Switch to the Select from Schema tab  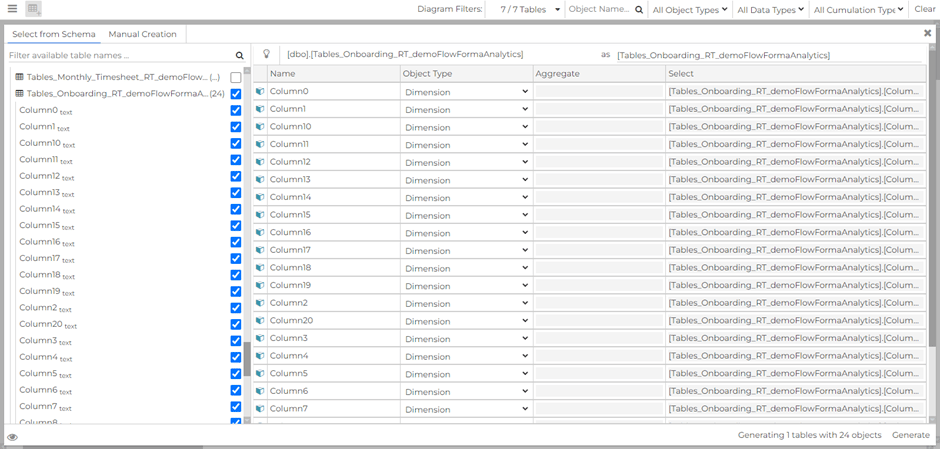pyautogui.click(x=54, y=34)
